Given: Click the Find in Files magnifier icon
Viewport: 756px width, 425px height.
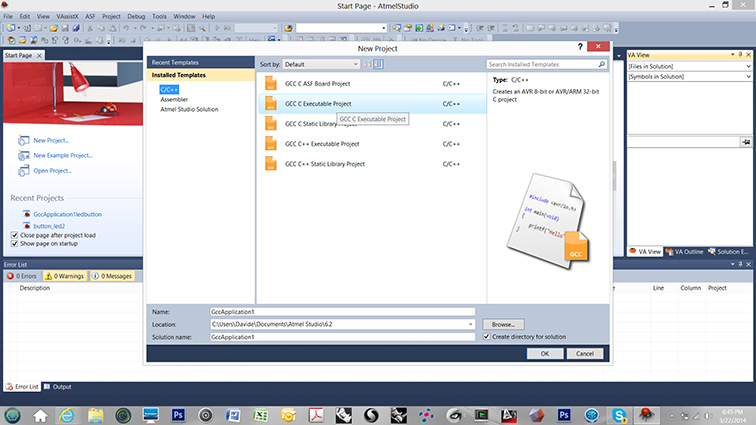Looking at the screenshot, I should click(202, 28).
